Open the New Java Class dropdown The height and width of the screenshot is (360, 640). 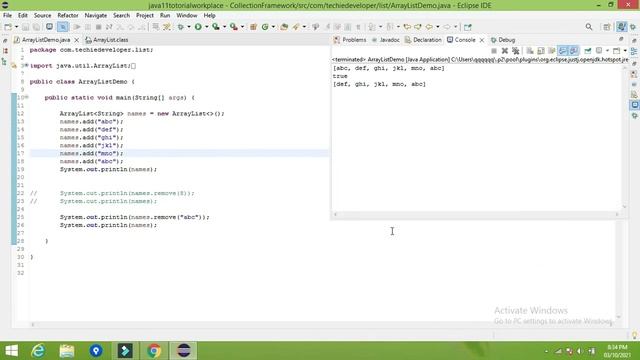coord(273,27)
